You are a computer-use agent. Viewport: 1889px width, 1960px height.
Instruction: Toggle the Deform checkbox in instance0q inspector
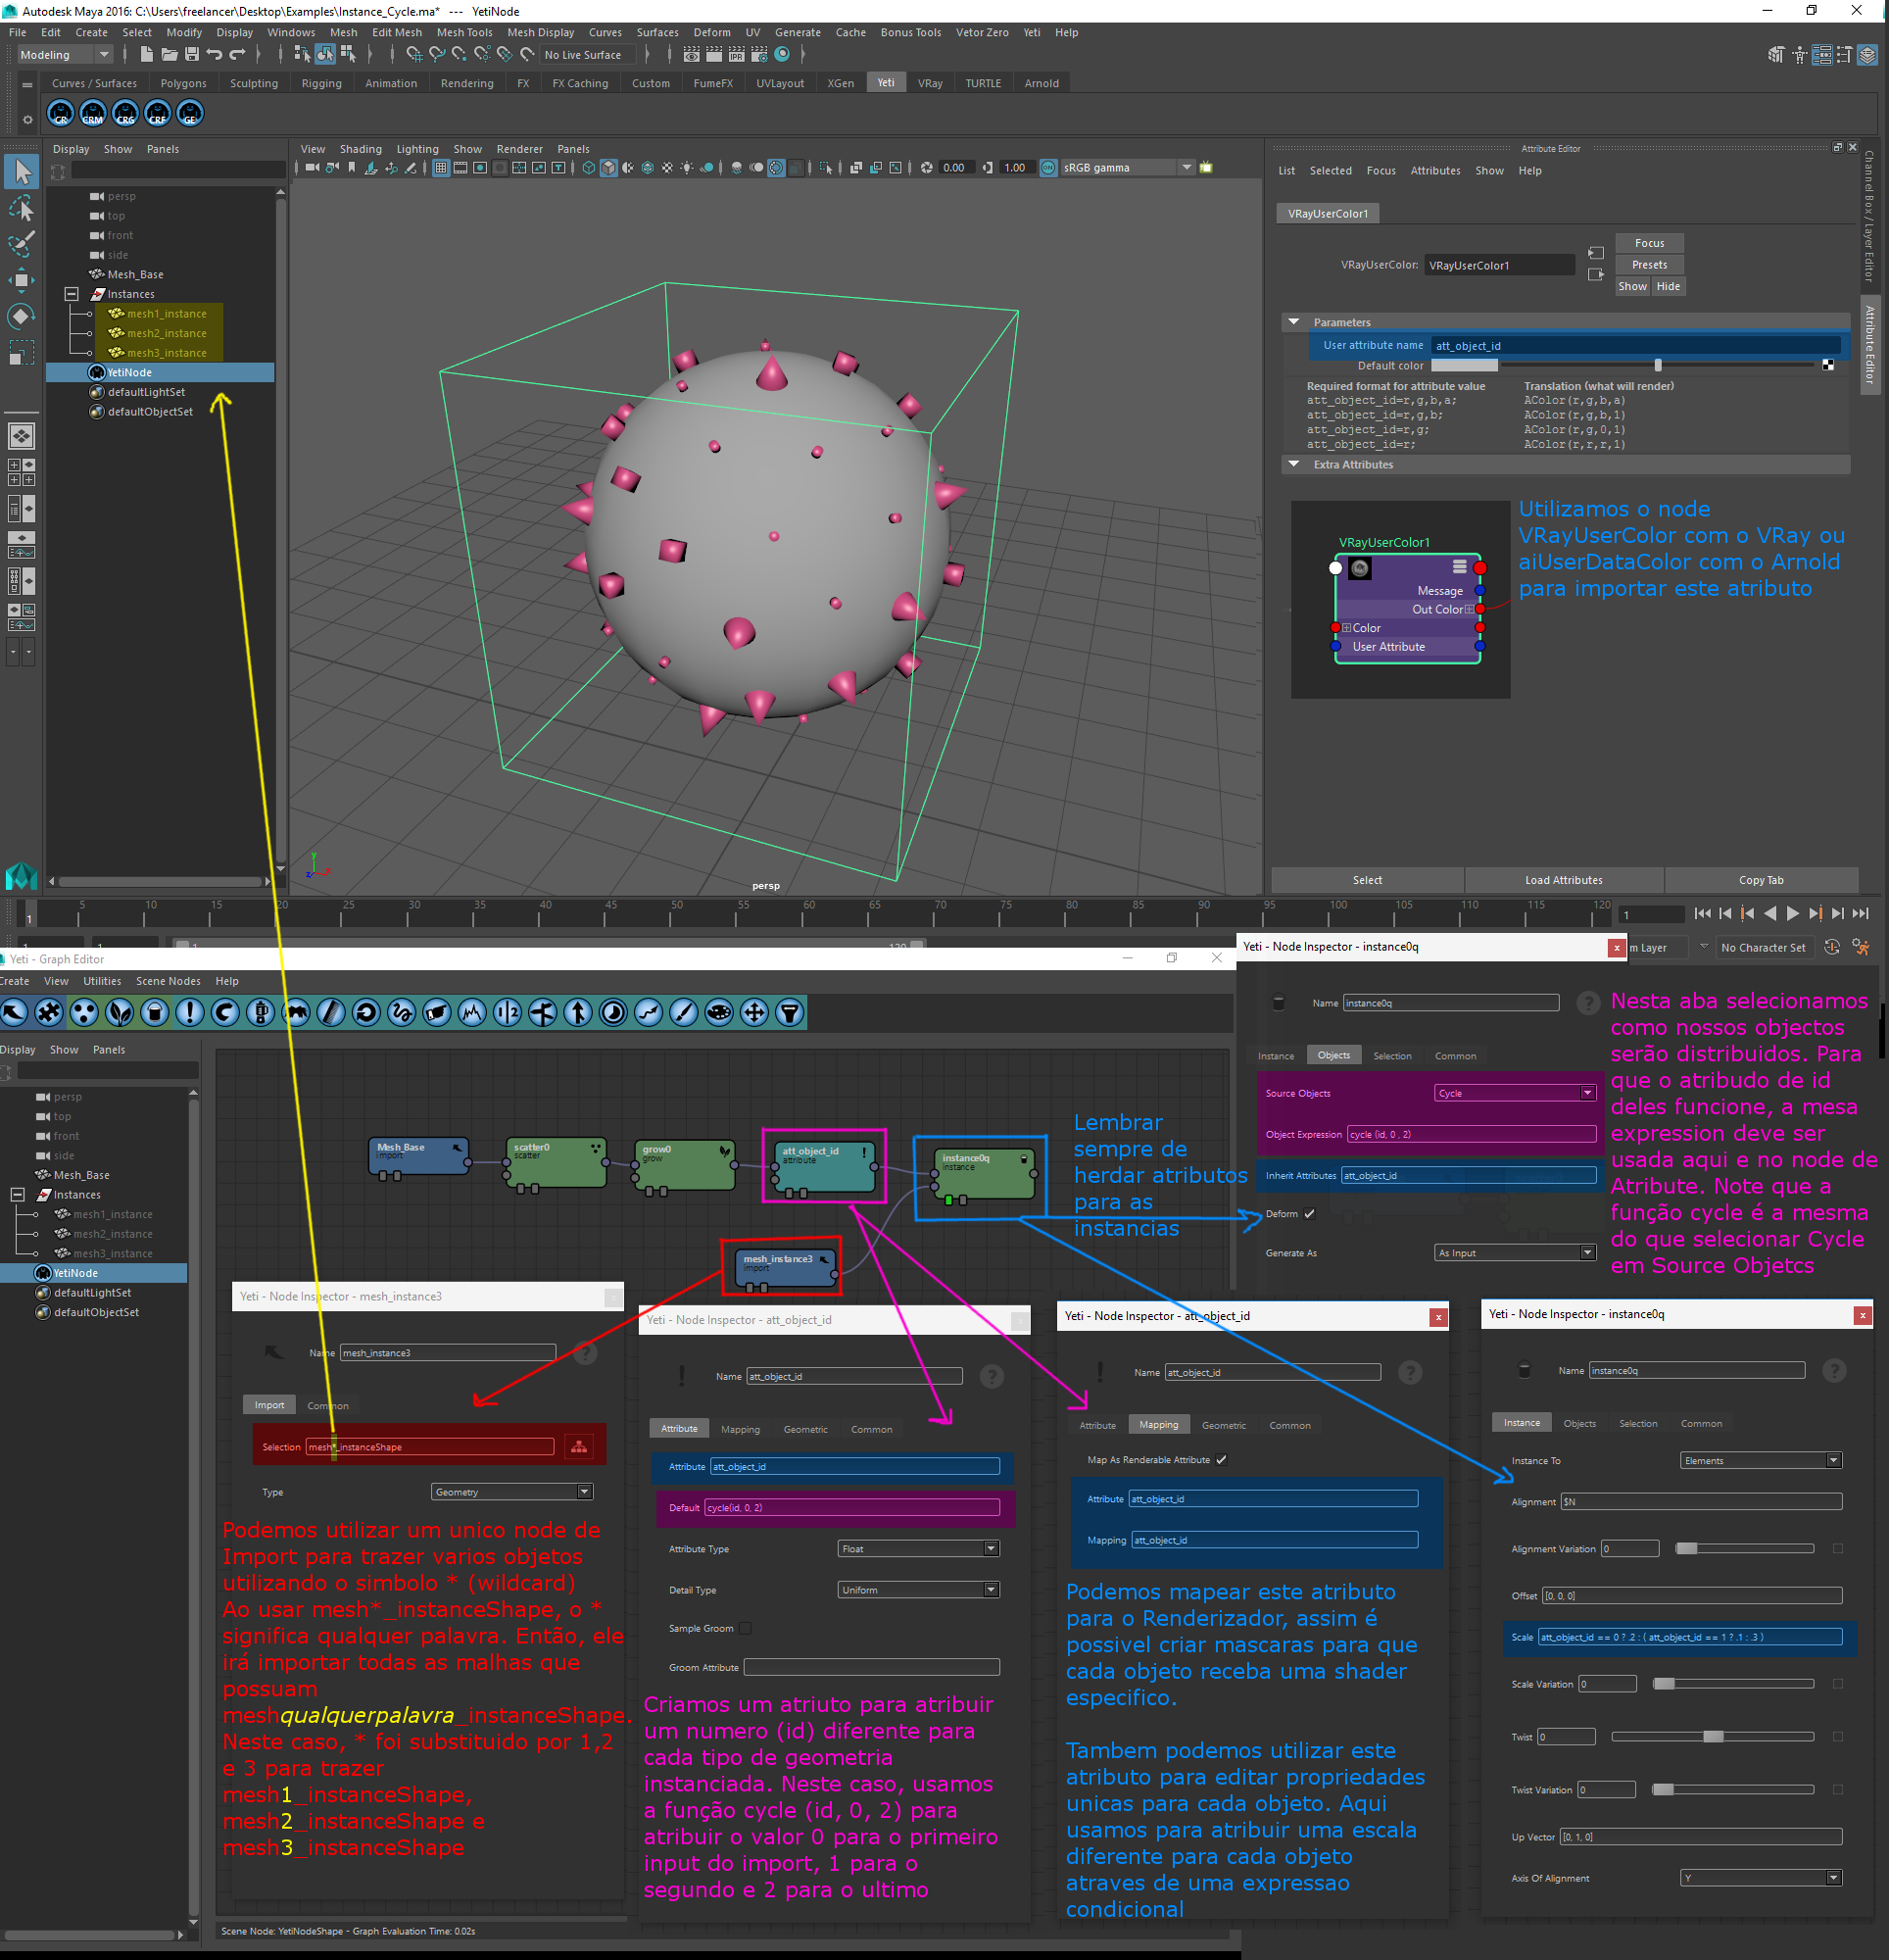pyautogui.click(x=1309, y=1214)
